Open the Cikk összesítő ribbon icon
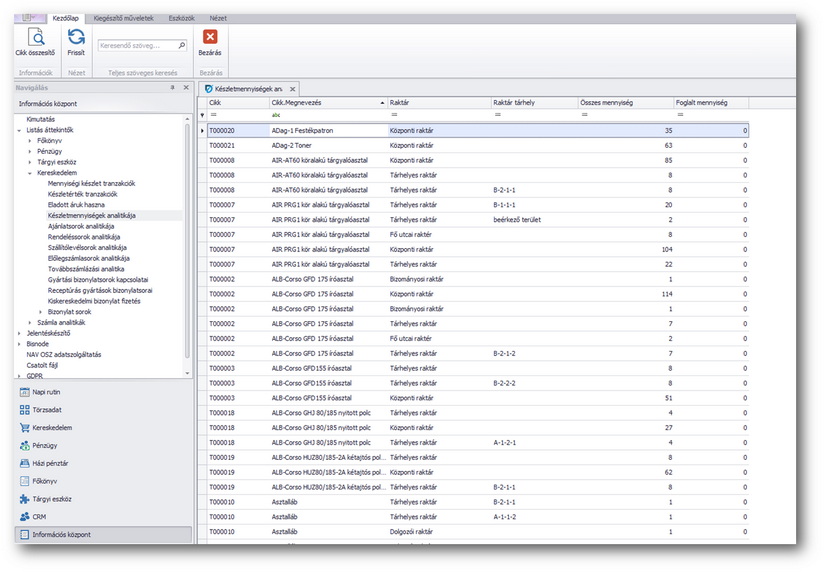 [x=34, y=40]
